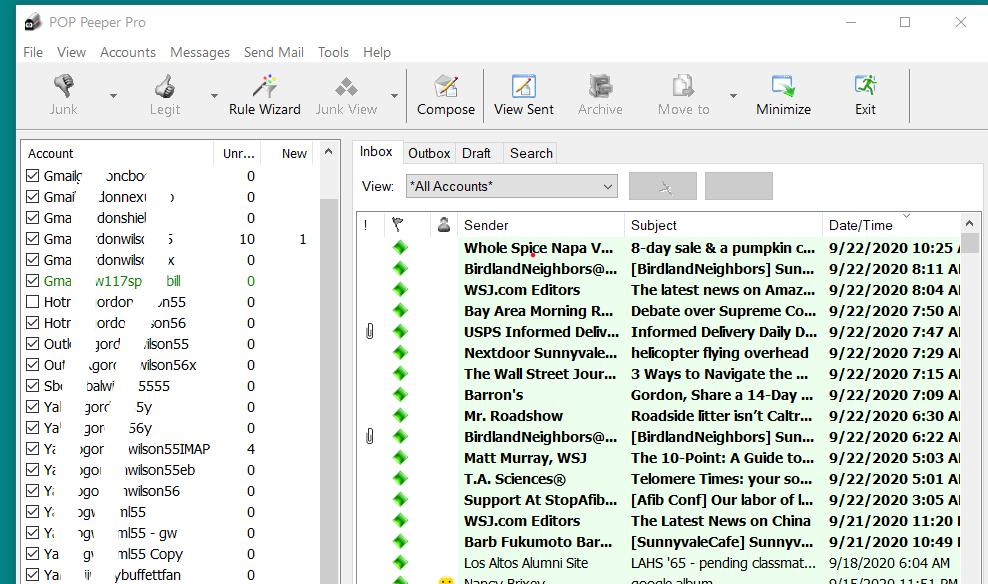Toggle the green highlighted Gmail bill account checkbox
The height and width of the screenshot is (584, 988).
click(x=33, y=281)
